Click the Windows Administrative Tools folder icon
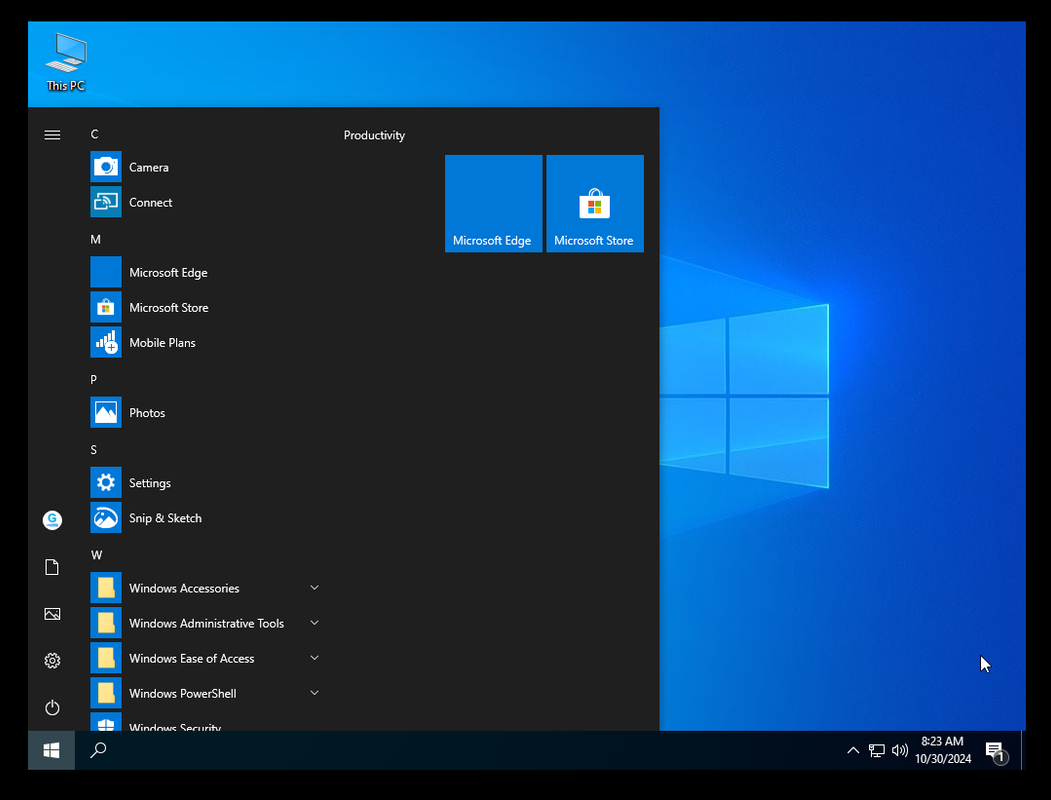 106,622
